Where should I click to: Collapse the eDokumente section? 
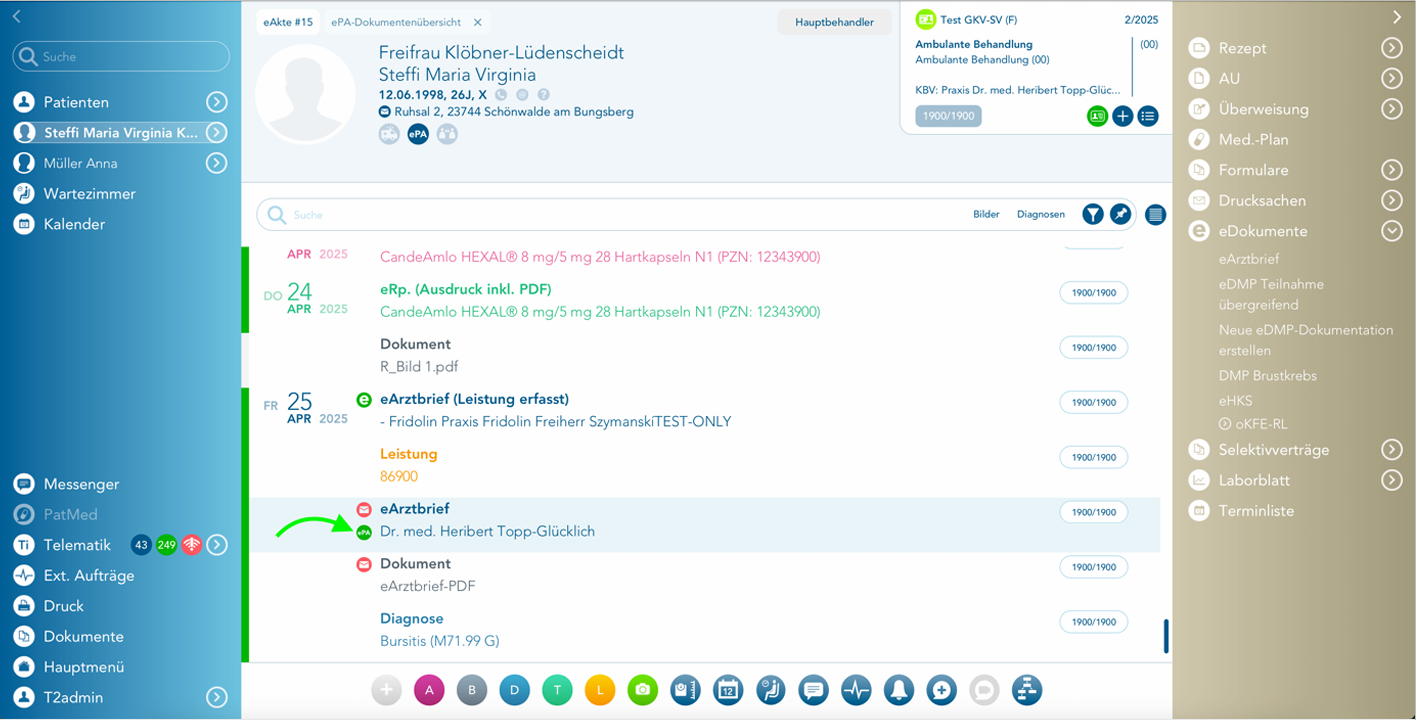click(x=1391, y=231)
